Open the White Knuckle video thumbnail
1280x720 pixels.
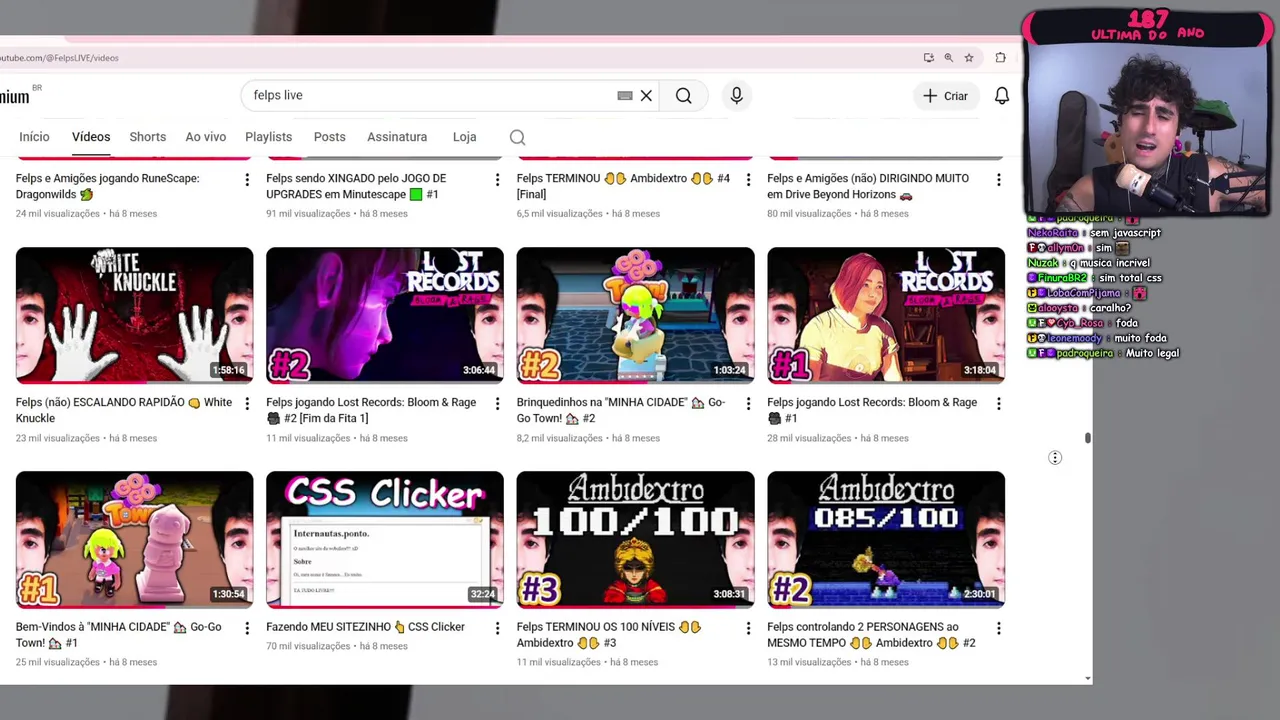click(134, 315)
